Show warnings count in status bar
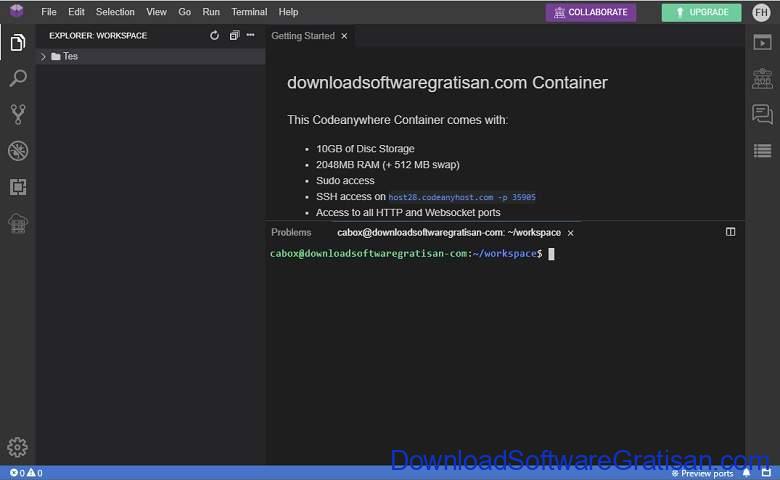 click(x=35, y=473)
